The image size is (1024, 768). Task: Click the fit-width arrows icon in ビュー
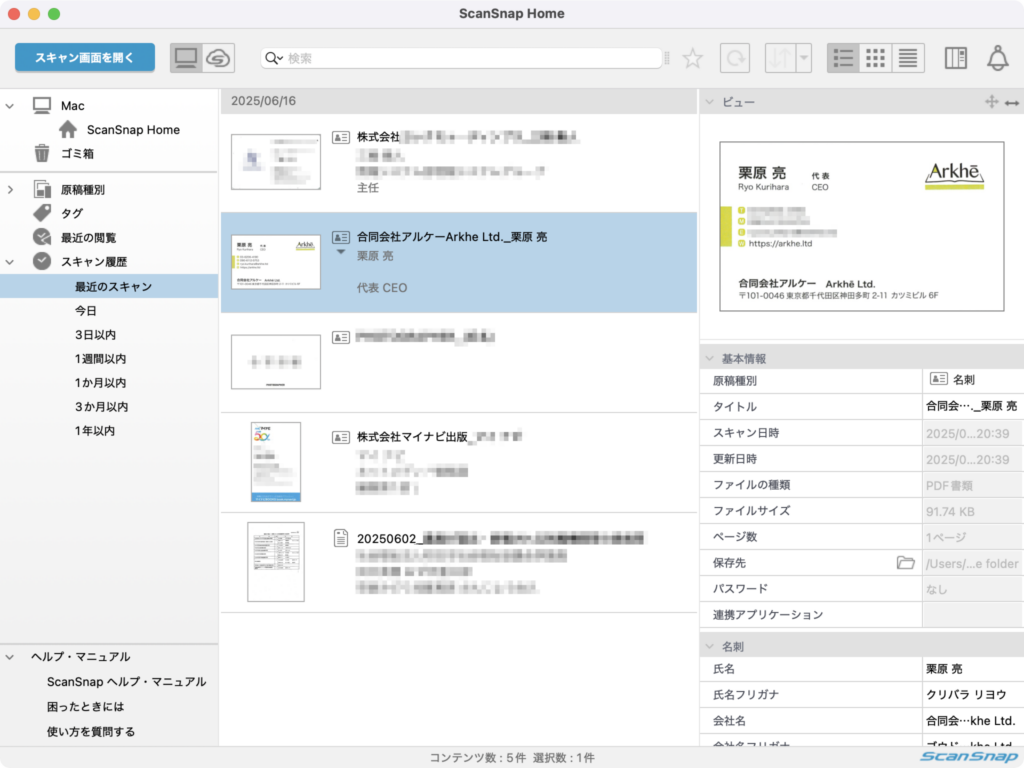pos(1012,103)
